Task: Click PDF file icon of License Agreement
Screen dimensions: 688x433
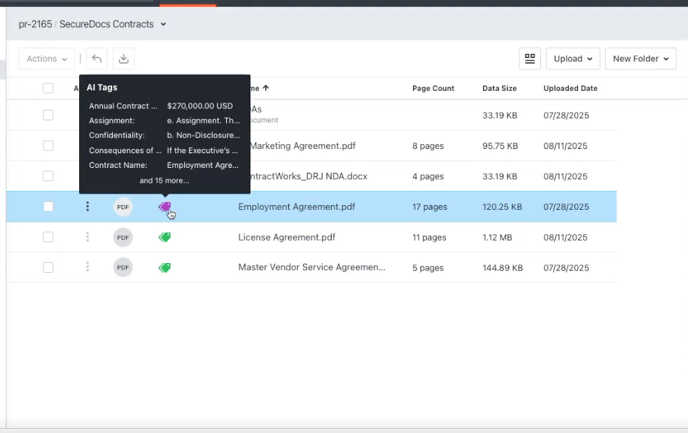Action: [123, 237]
